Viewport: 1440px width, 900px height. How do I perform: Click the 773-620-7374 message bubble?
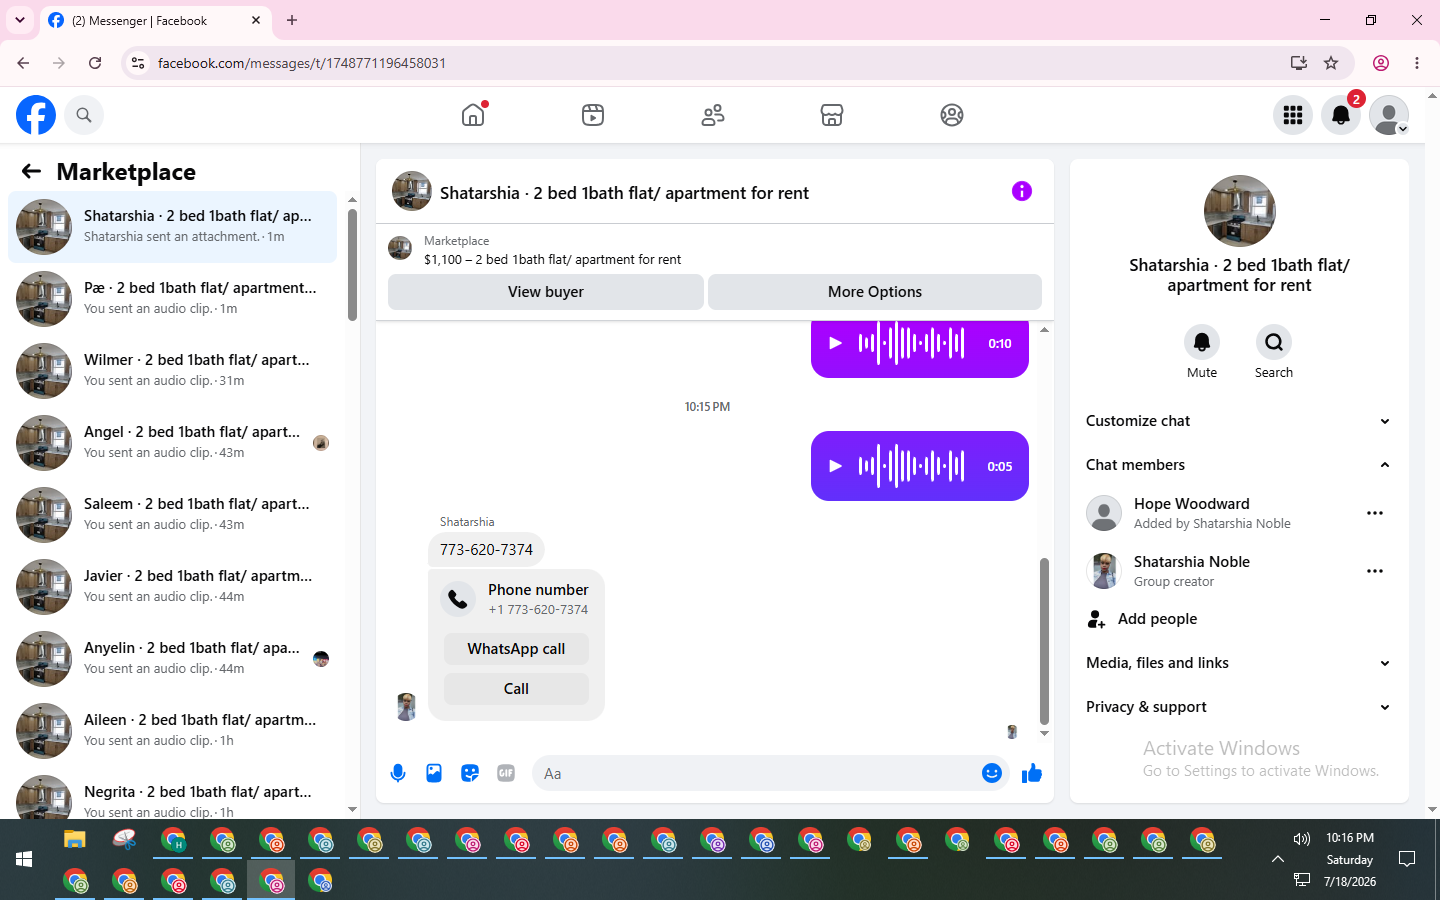click(486, 549)
